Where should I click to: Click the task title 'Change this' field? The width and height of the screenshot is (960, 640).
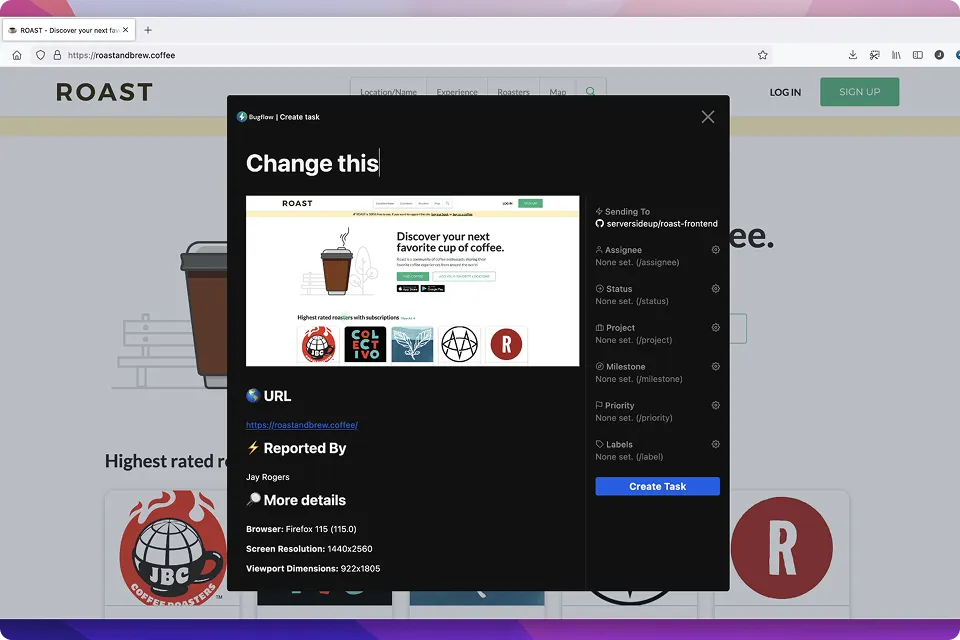point(312,164)
